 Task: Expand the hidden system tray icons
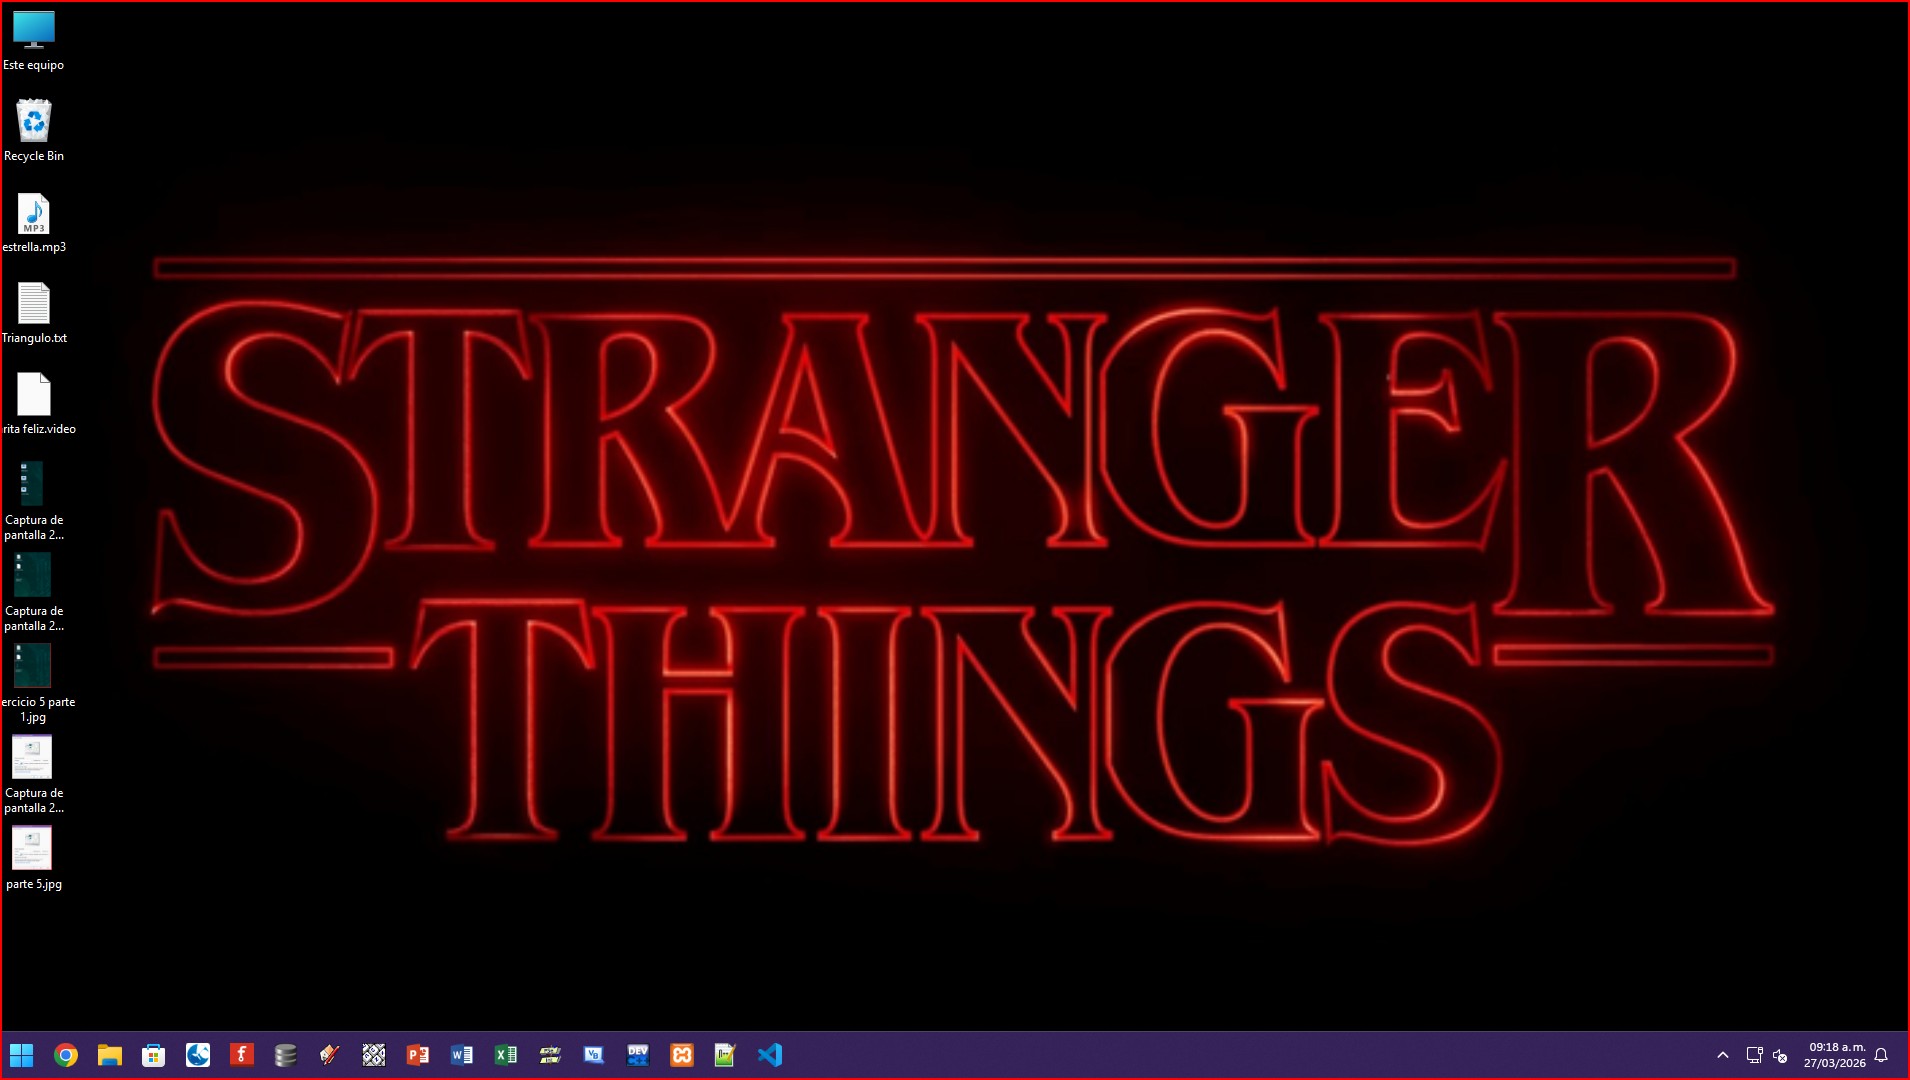coord(1723,1055)
